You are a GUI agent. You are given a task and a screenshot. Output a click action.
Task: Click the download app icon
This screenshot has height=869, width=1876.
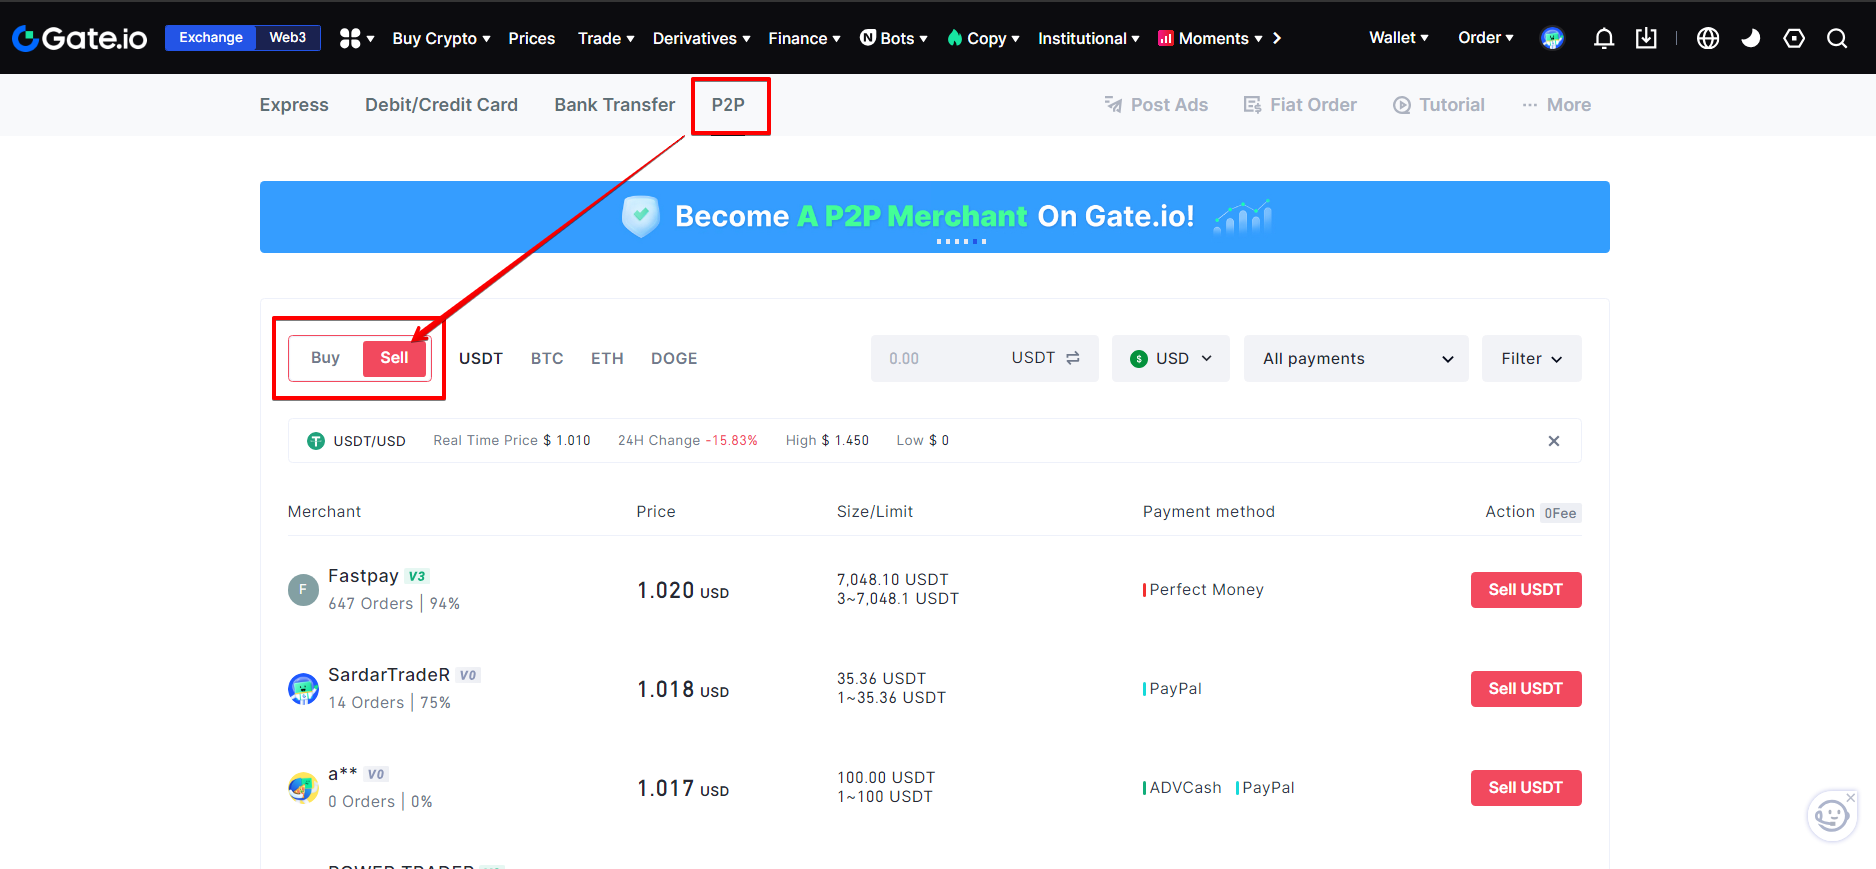(1646, 38)
